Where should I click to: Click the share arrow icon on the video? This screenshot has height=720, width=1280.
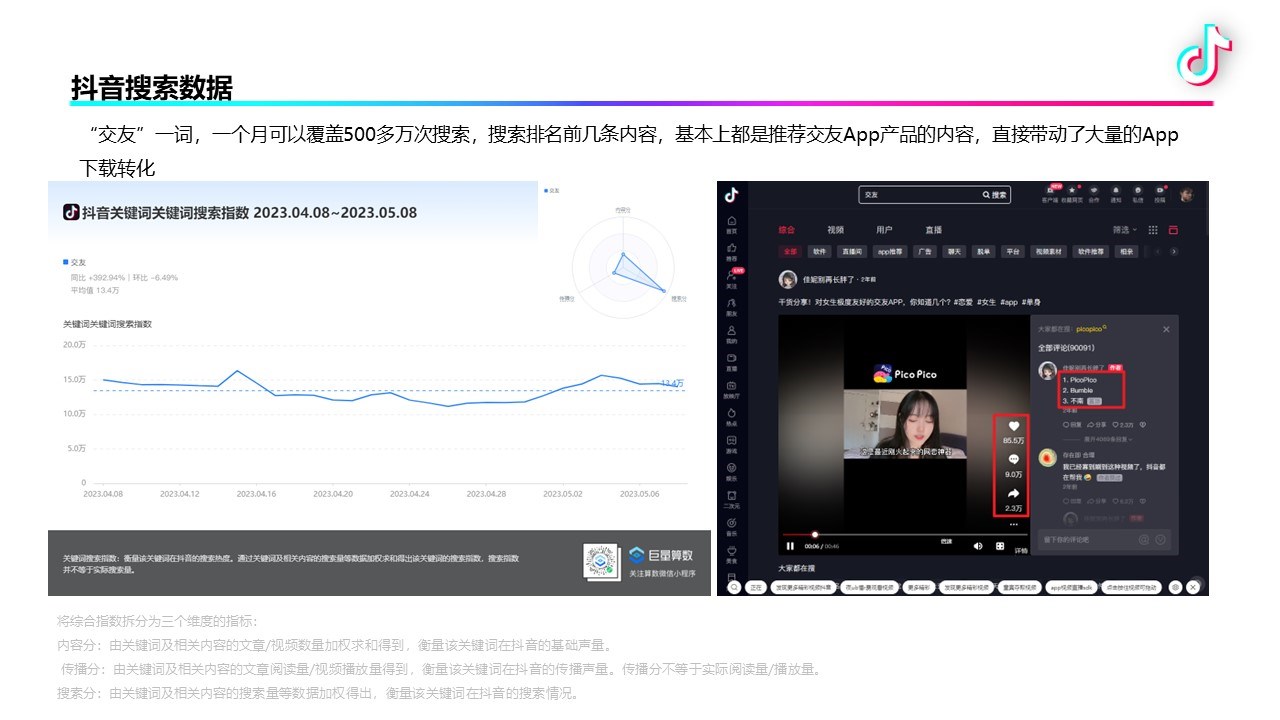pyautogui.click(x=1013, y=494)
